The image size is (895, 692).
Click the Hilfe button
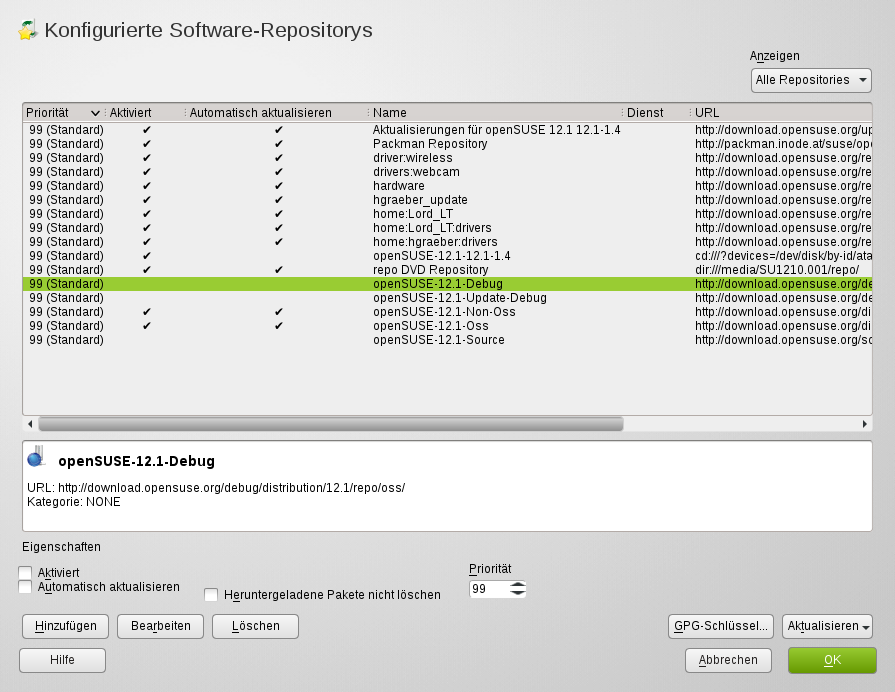point(62,660)
